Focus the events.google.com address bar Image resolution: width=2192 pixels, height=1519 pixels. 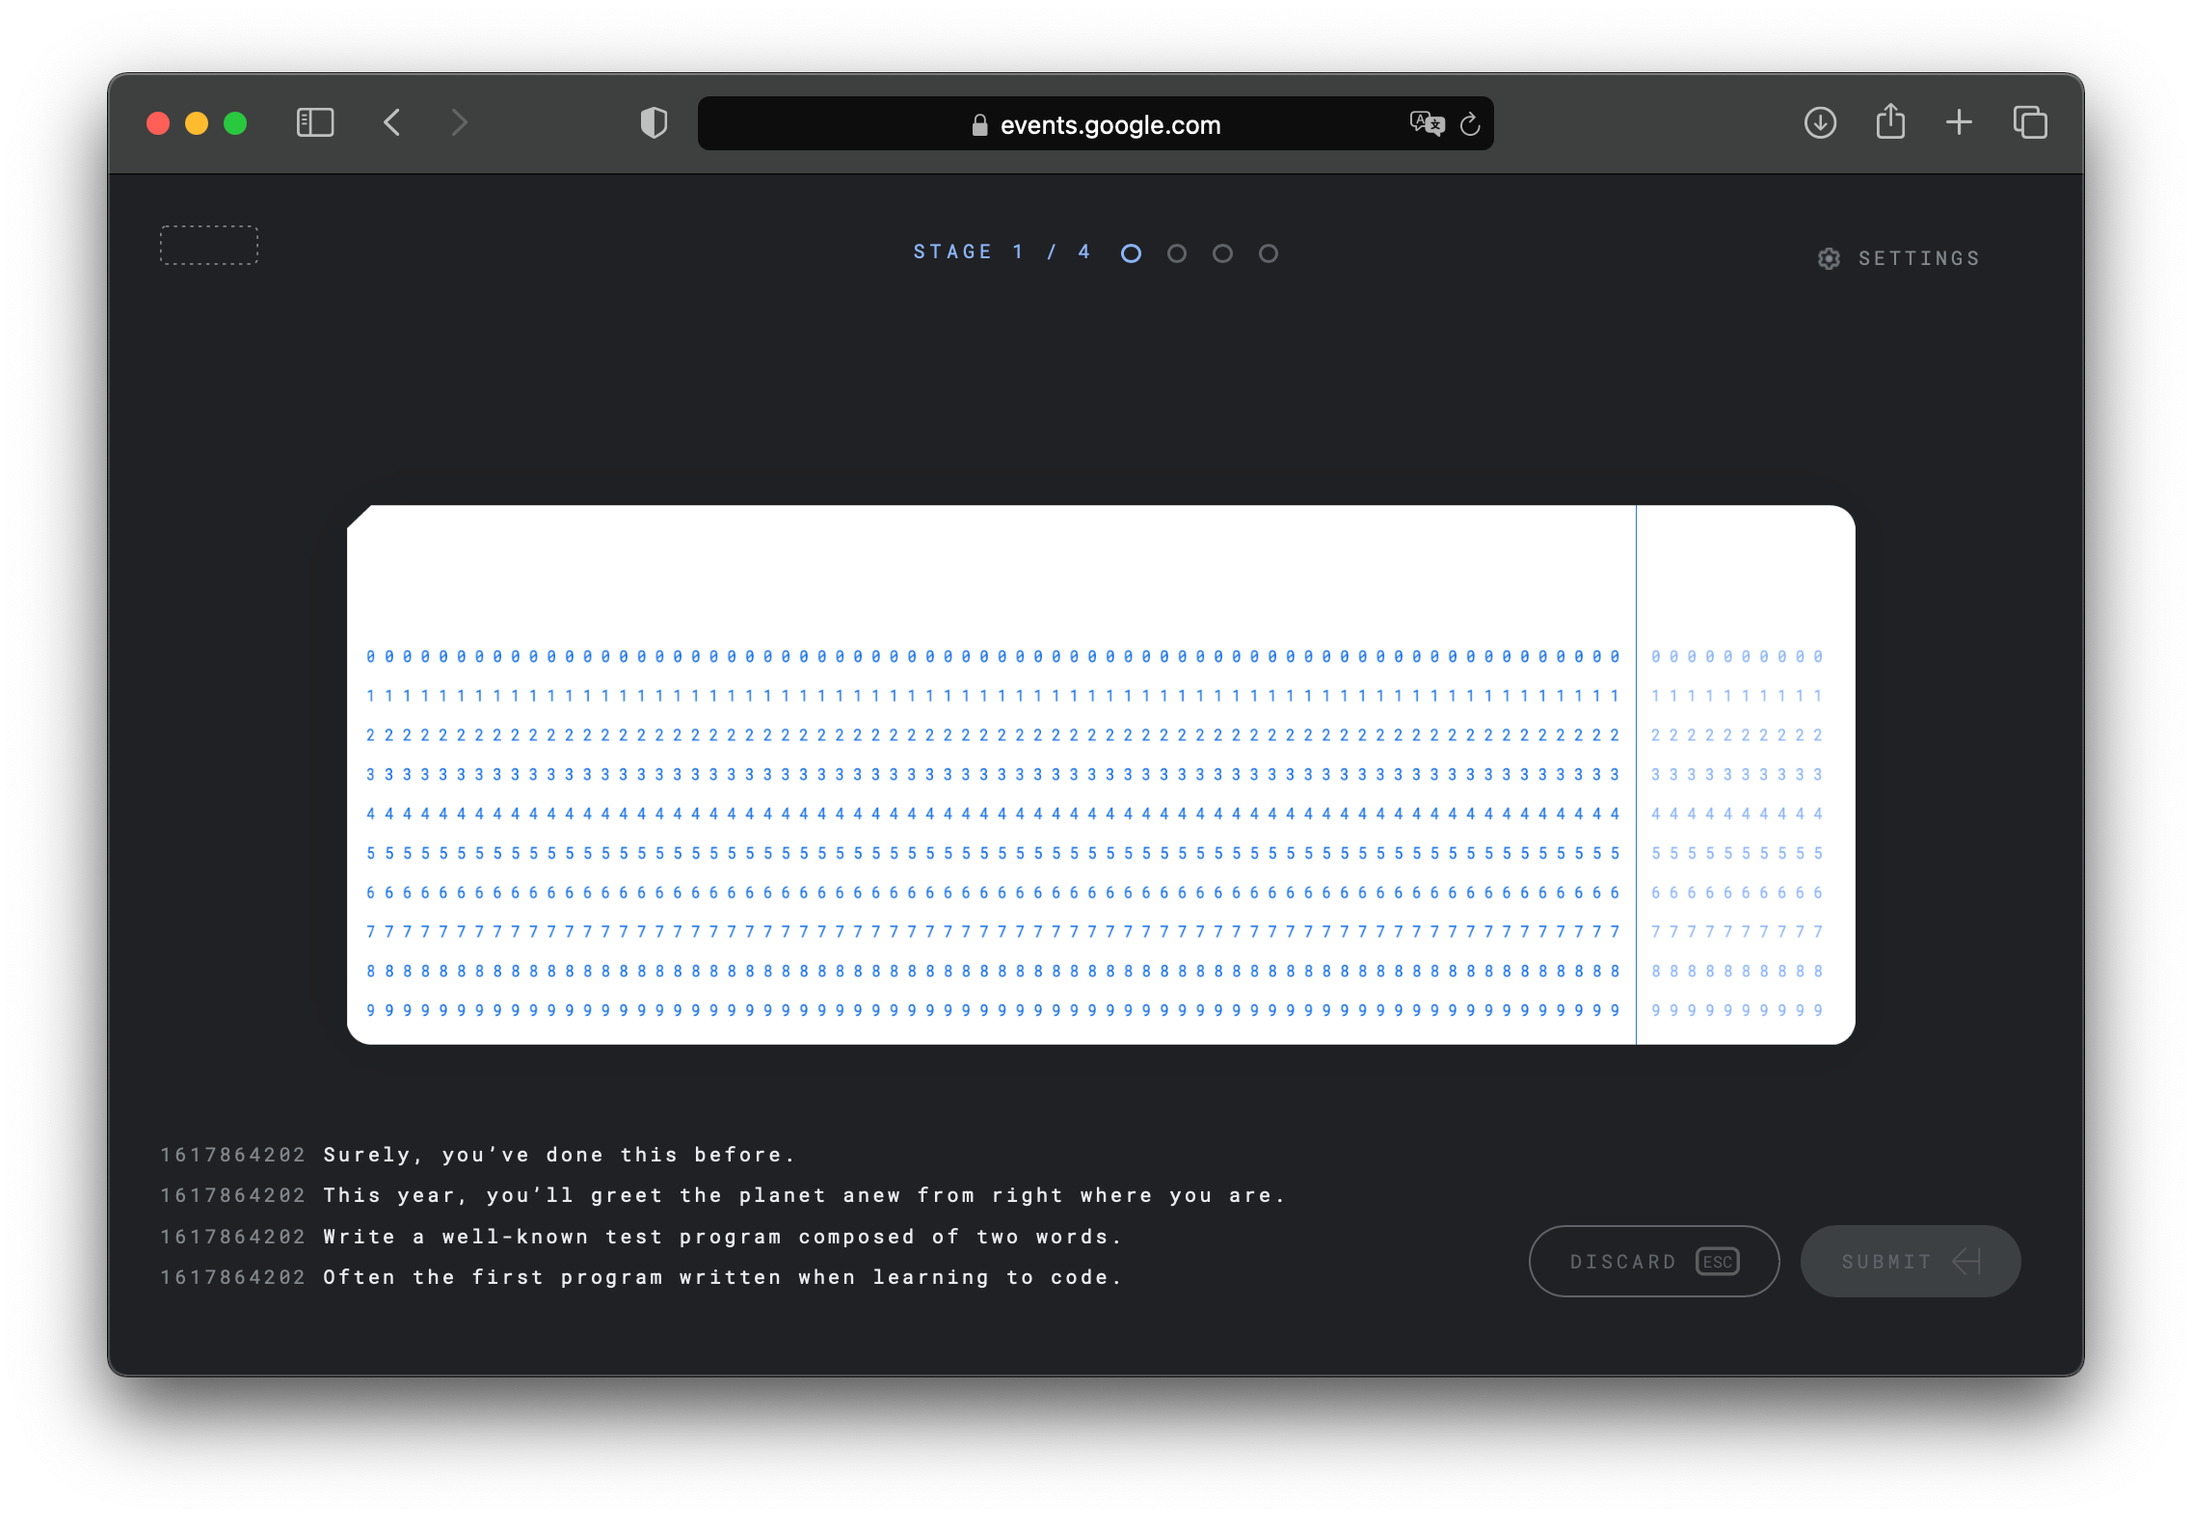point(1095,124)
